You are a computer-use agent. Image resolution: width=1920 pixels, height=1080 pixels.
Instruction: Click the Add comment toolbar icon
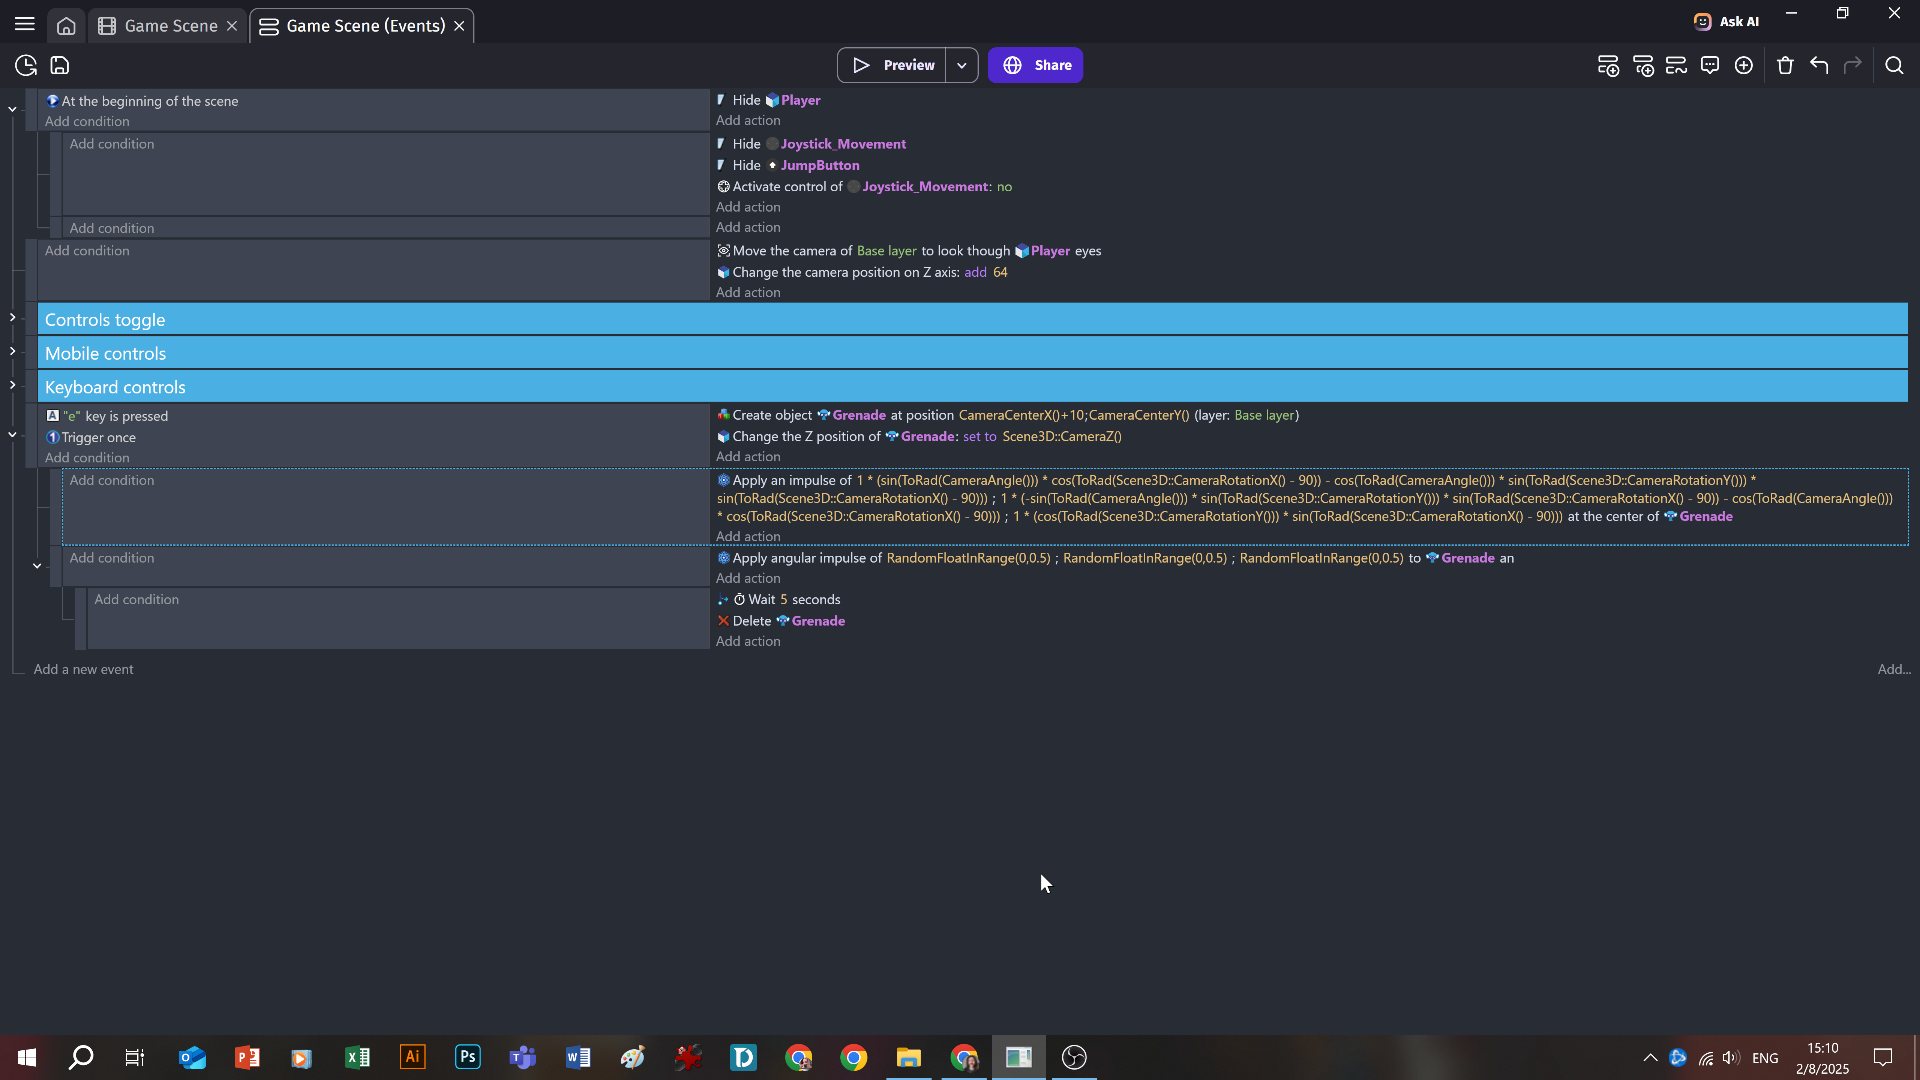point(1710,66)
